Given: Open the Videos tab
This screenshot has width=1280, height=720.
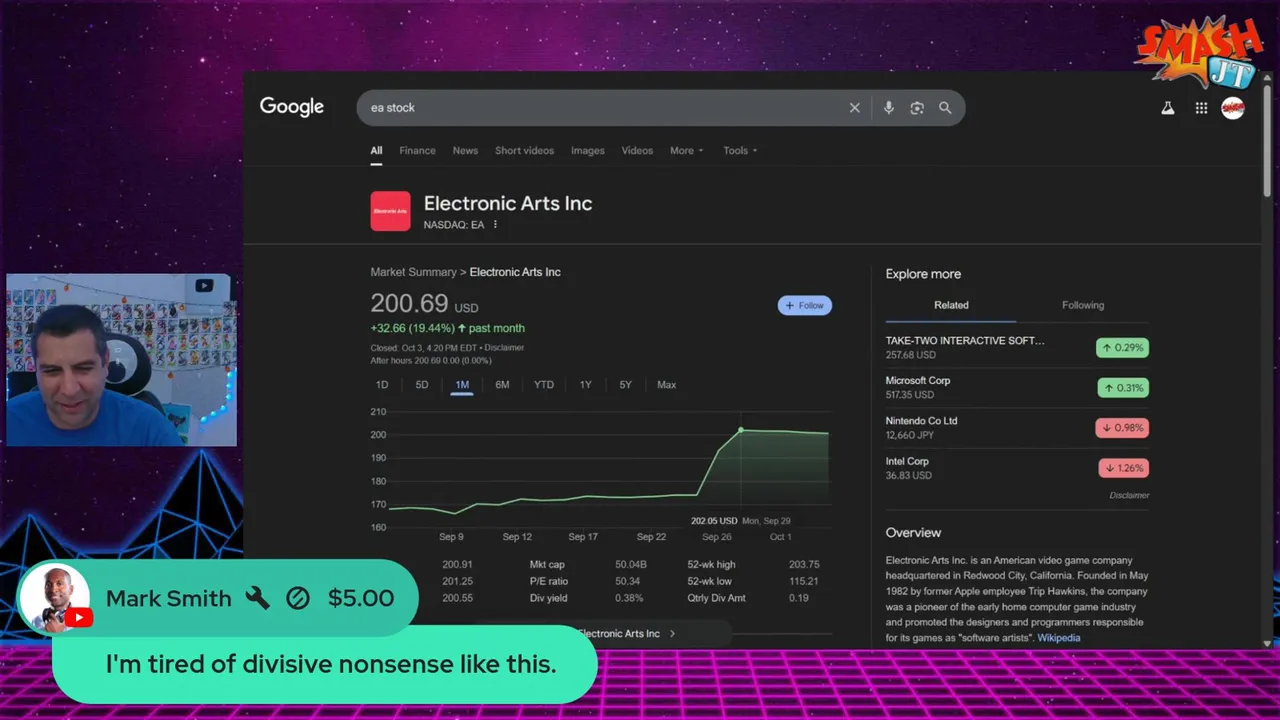Looking at the screenshot, I should click(x=637, y=151).
